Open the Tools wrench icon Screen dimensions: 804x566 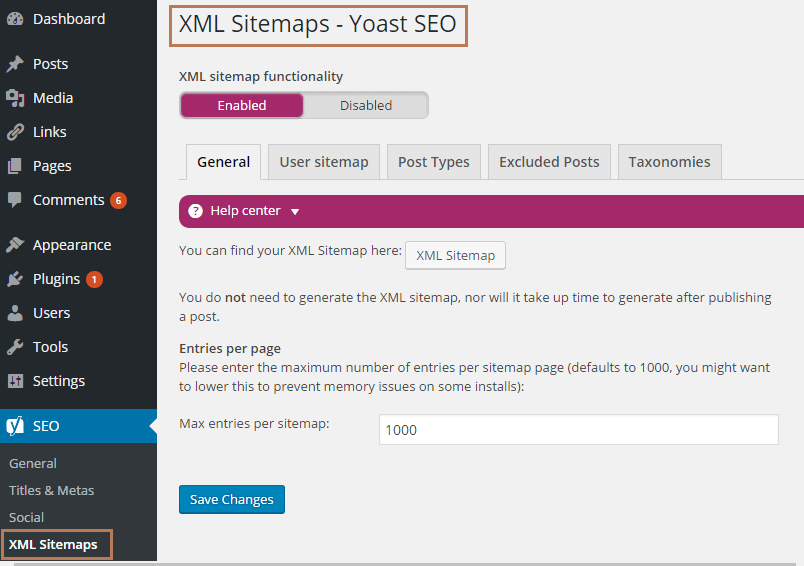point(15,347)
